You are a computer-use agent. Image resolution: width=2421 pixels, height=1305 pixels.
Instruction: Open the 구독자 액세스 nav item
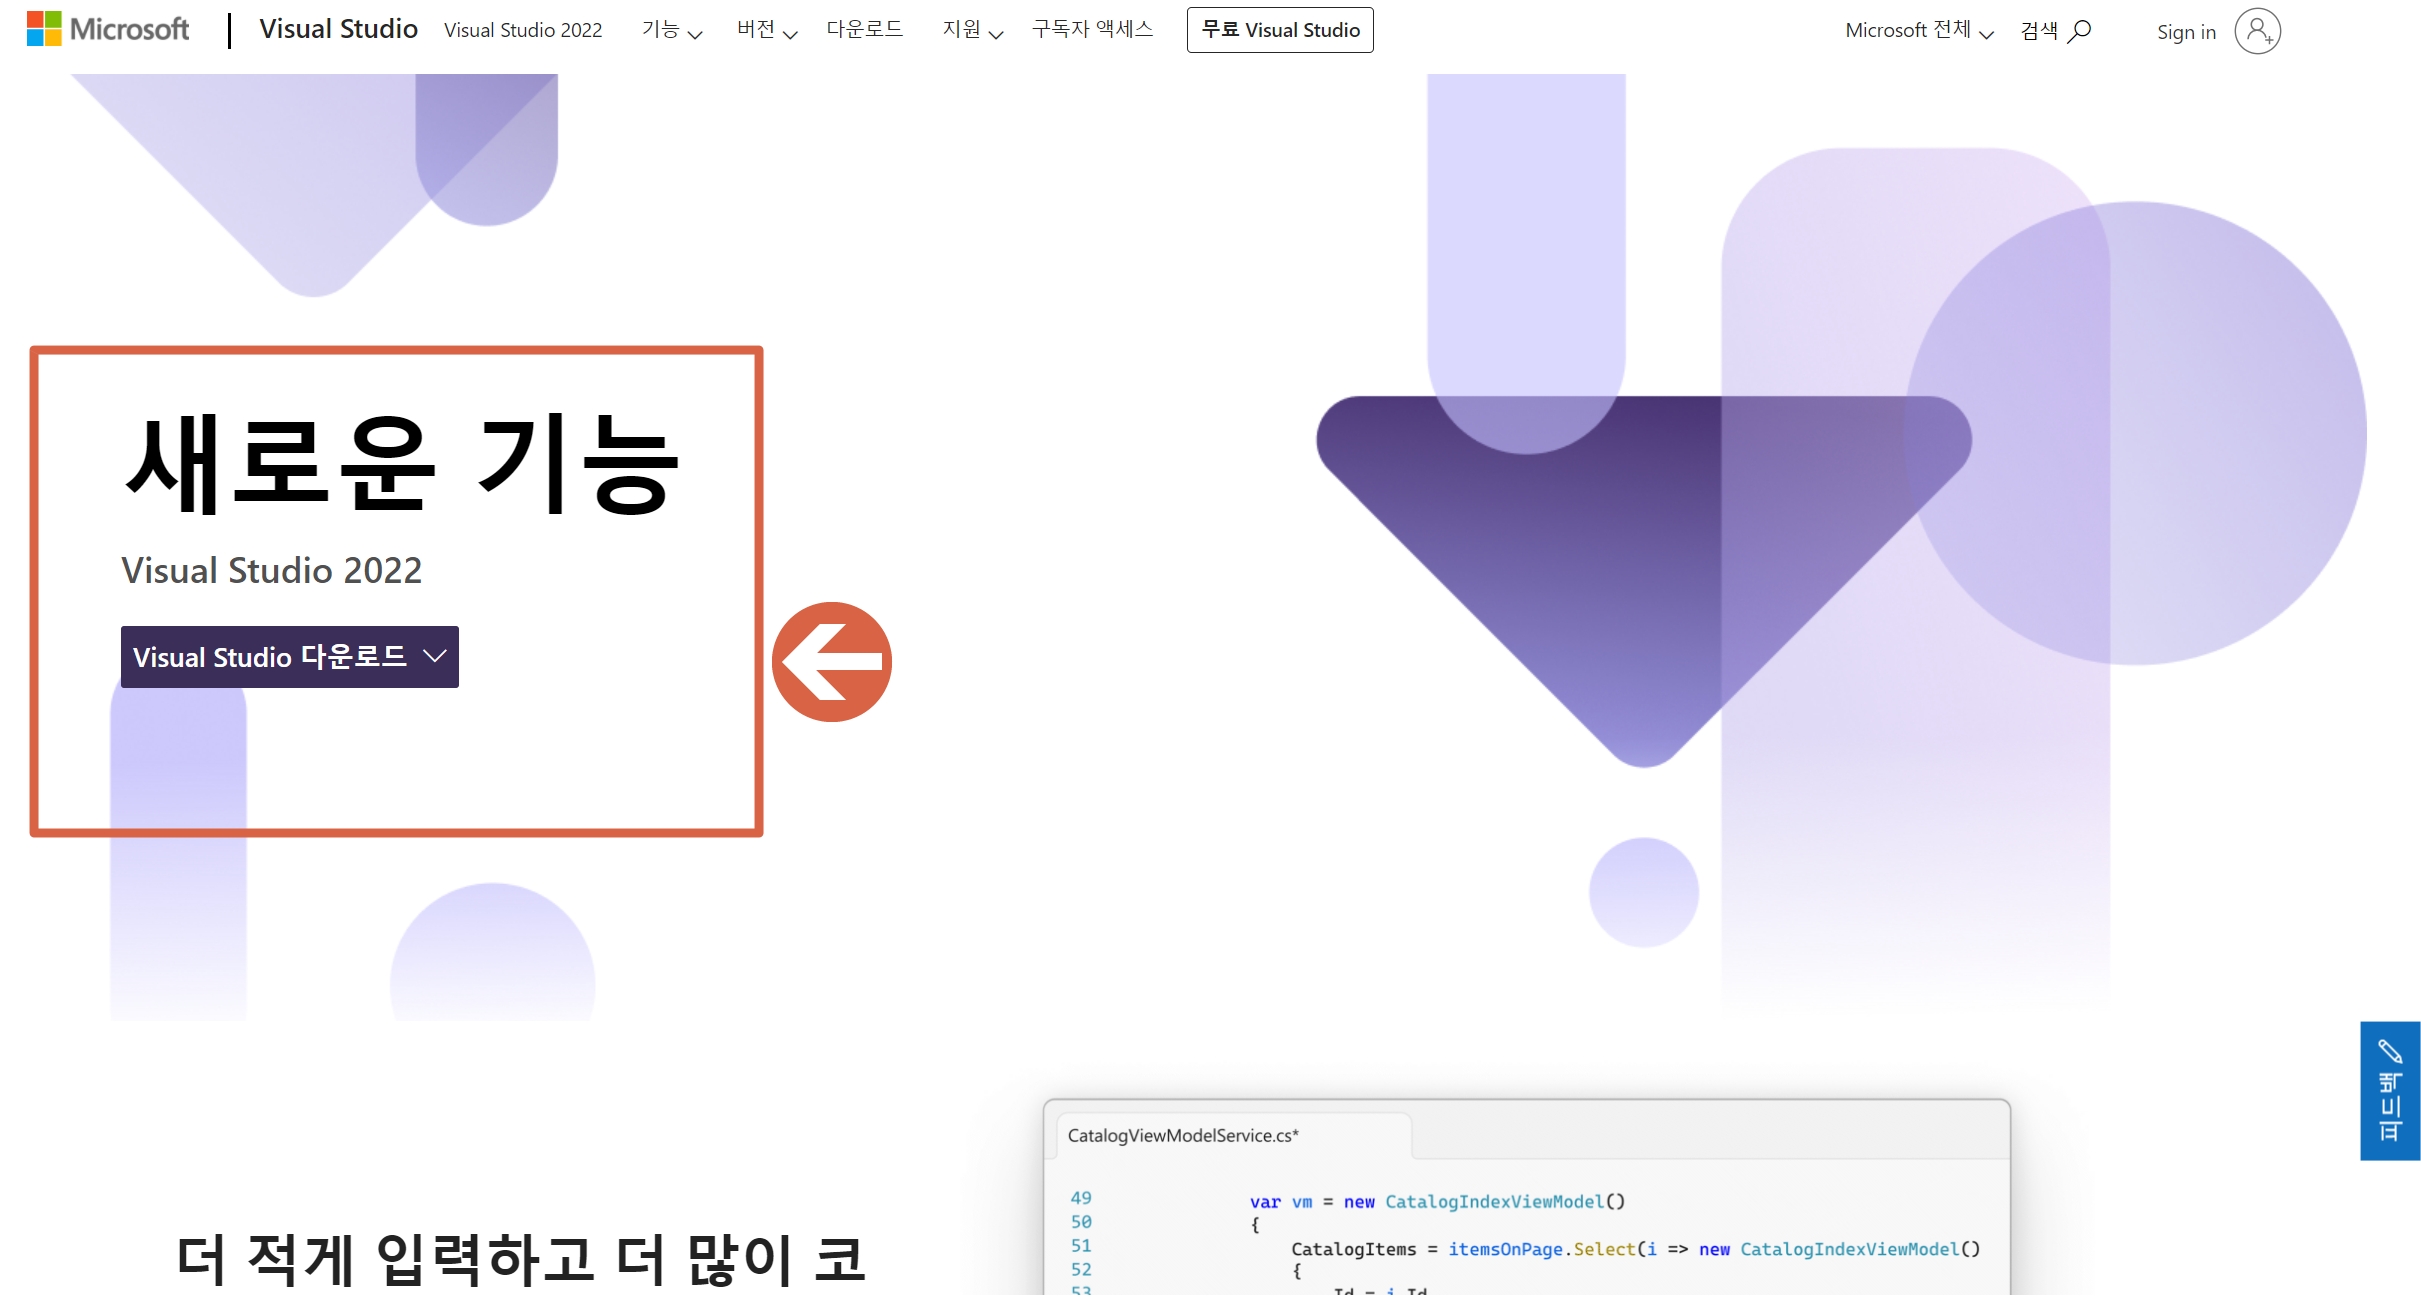[x=1092, y=30]
